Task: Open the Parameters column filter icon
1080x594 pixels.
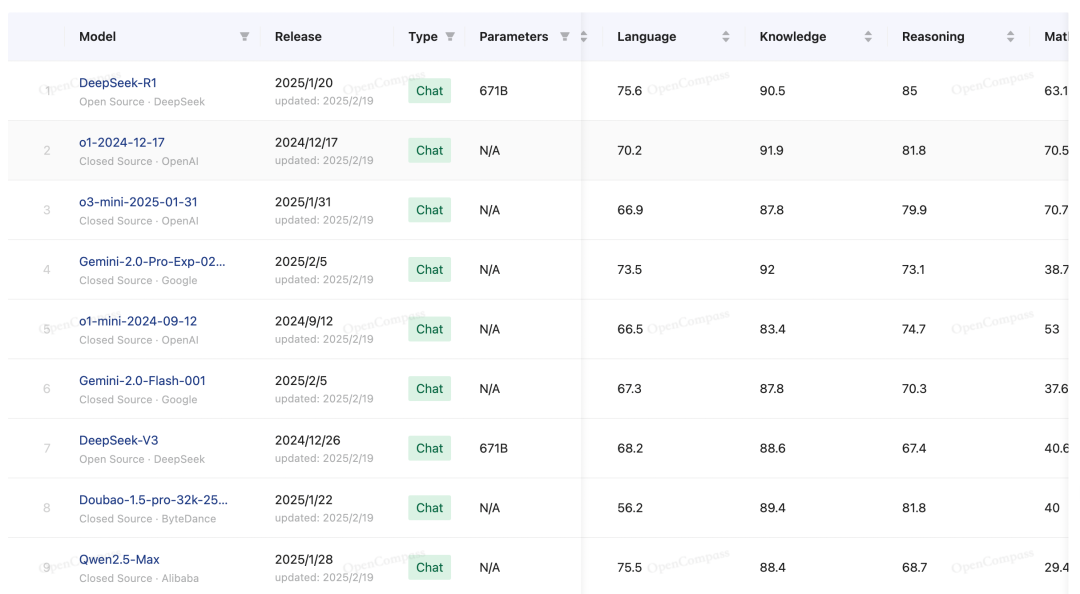Action: coord(565,37)
